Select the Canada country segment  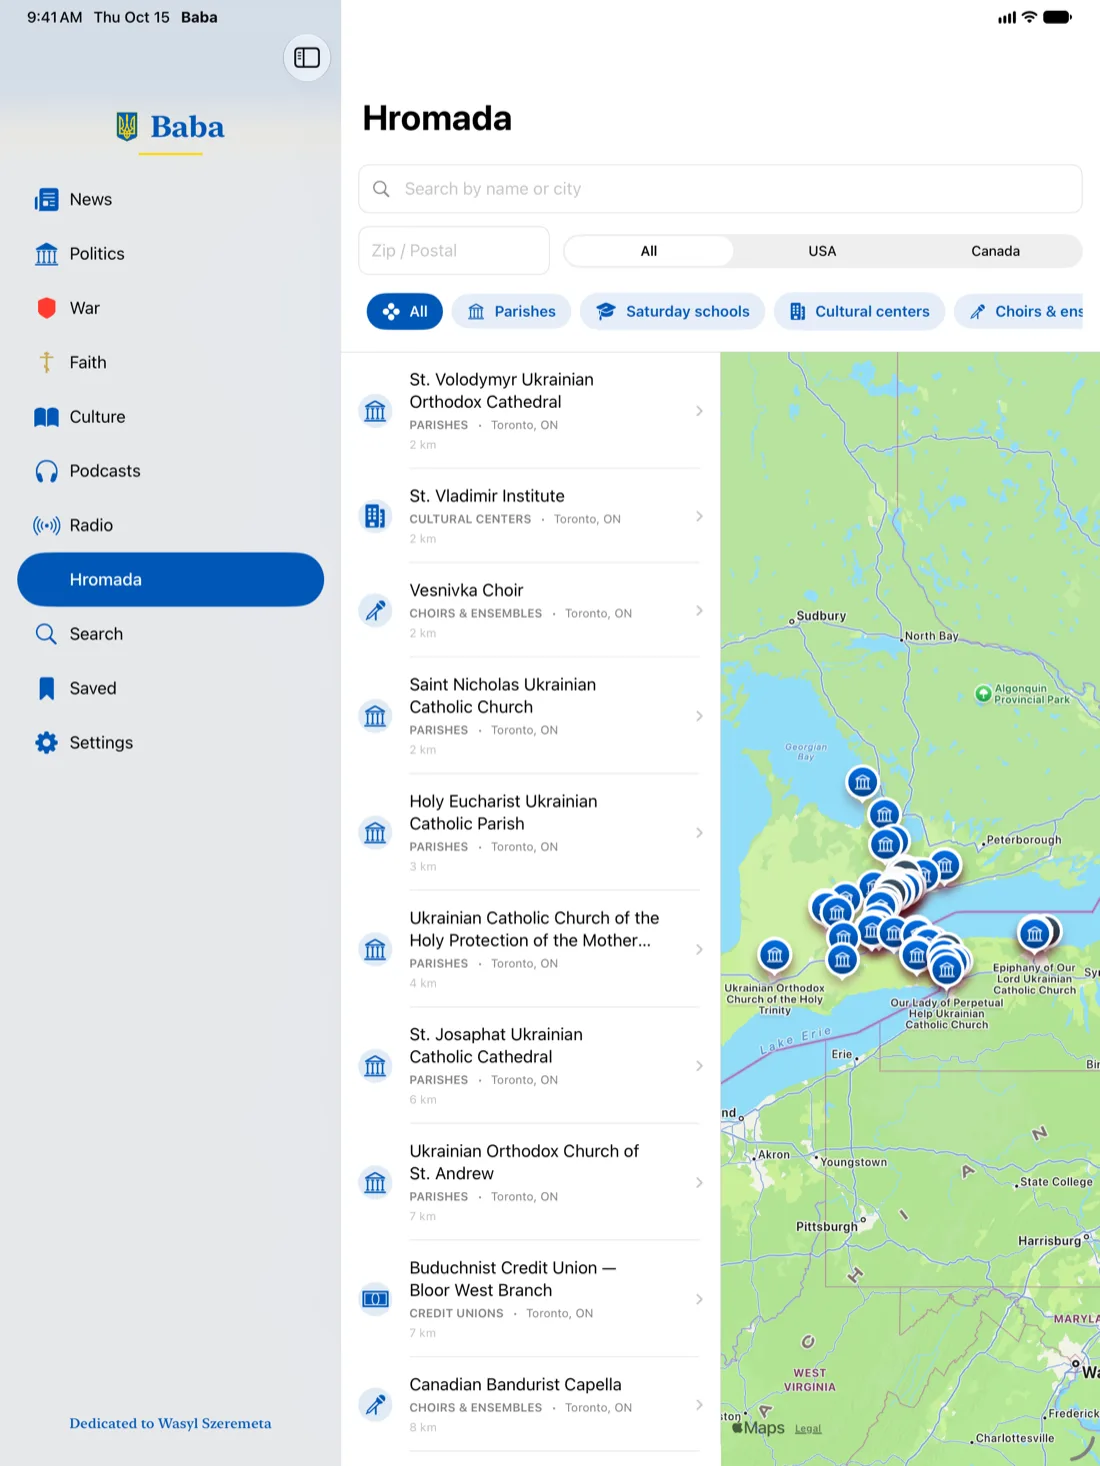[995, 251]
